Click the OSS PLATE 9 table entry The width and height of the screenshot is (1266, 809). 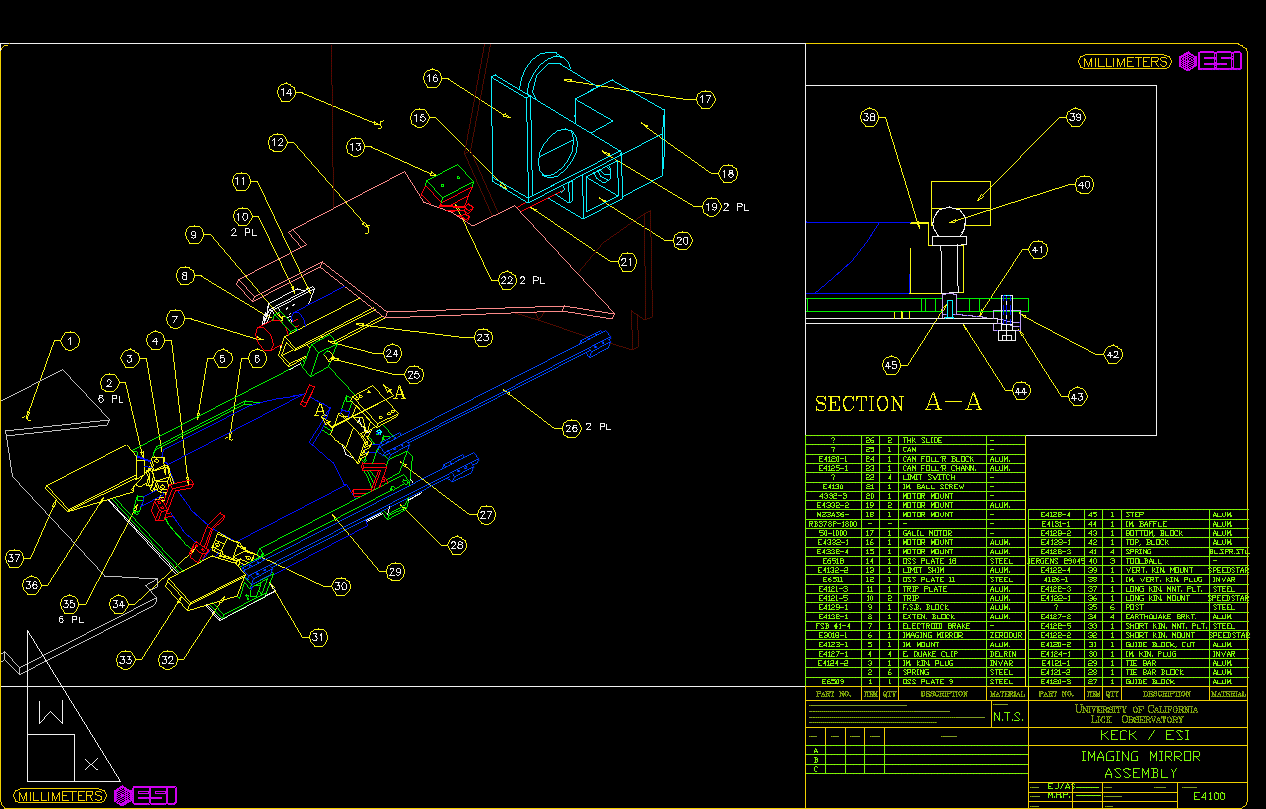pyautogui.click(x=929, y=682)
